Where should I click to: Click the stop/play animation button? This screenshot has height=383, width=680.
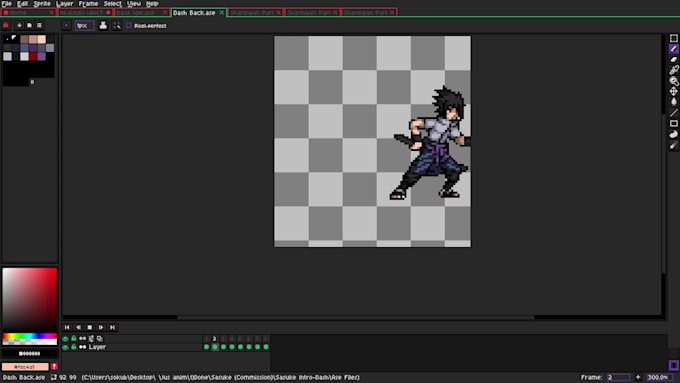tap(90, 327)
